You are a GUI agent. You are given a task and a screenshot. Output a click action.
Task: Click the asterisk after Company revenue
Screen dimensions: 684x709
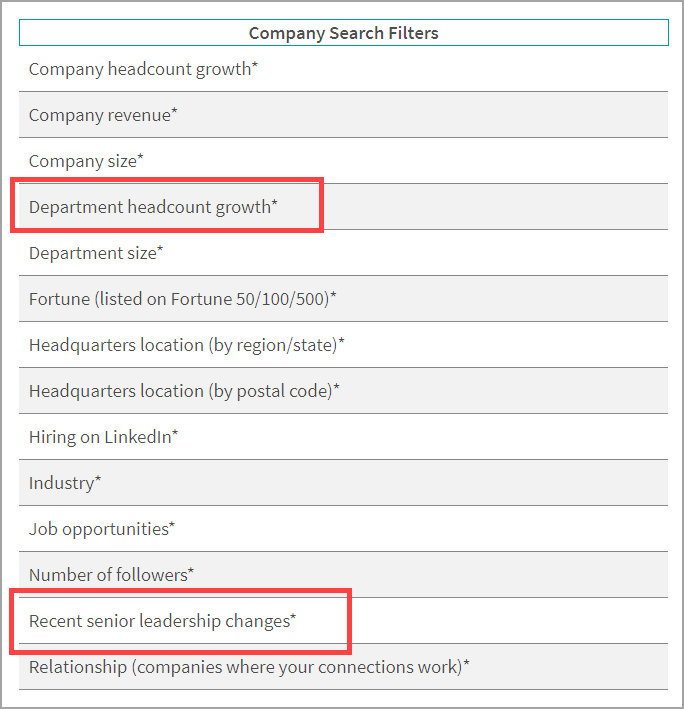[174, 112]
